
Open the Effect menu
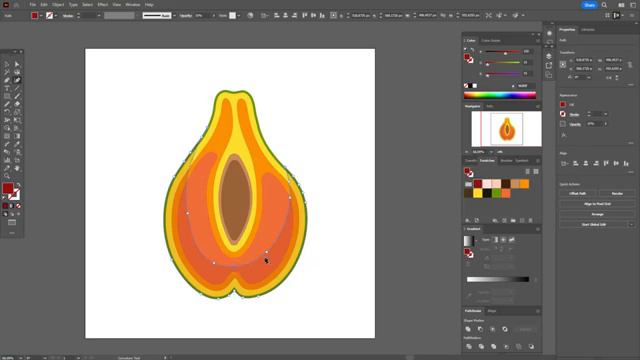tap(102, 5)
